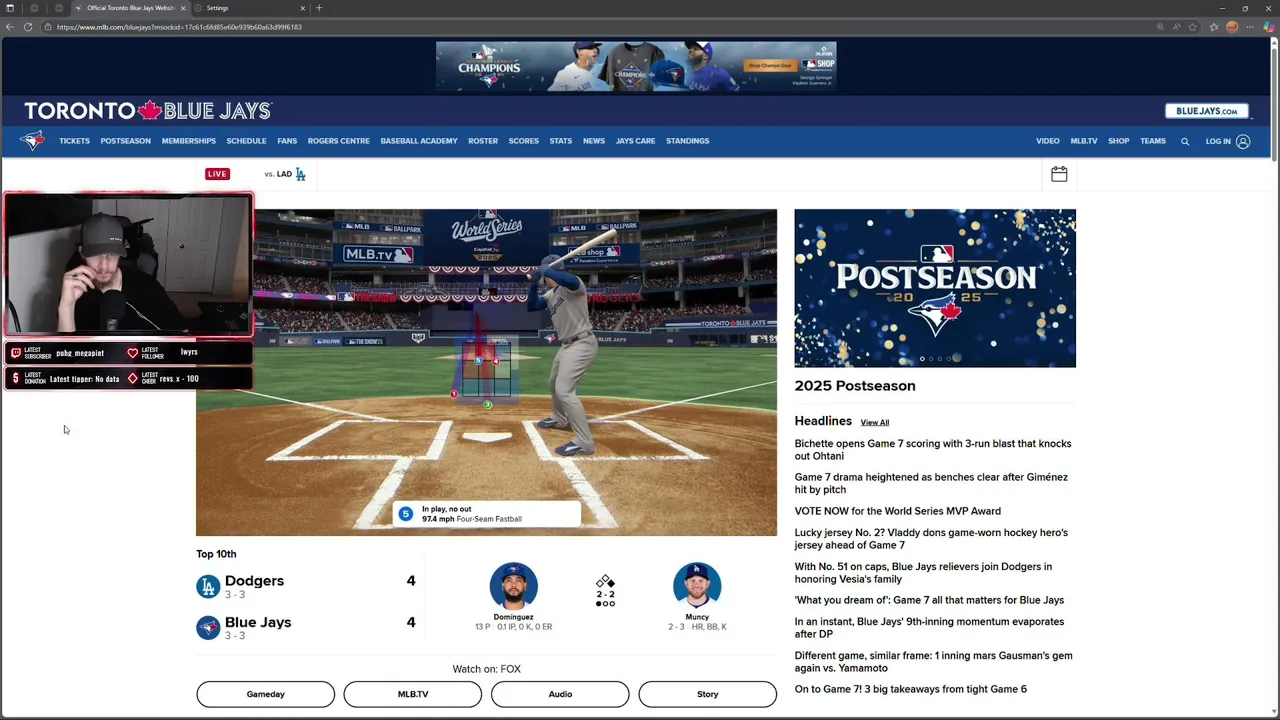Open ROSTER menu item
Screen dimensions: 1280x720
[483, 141]
